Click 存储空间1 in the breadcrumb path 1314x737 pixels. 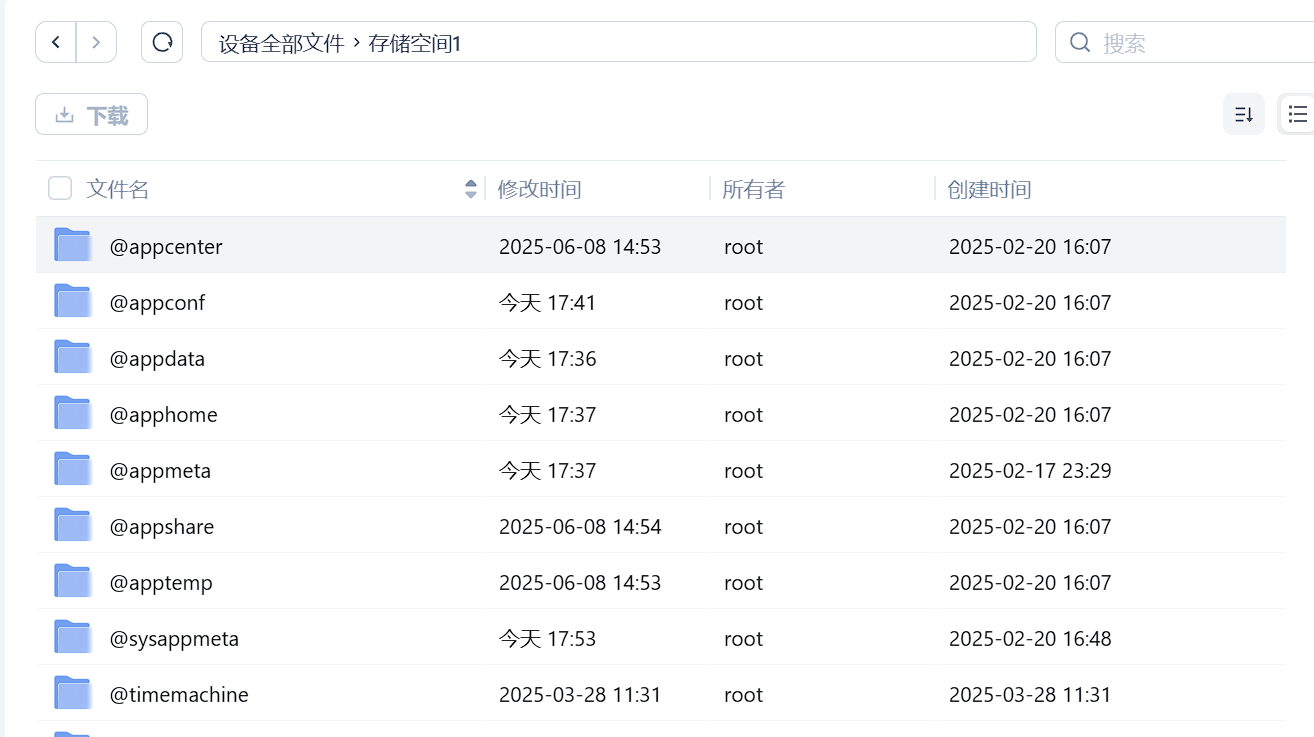point(415,43)
